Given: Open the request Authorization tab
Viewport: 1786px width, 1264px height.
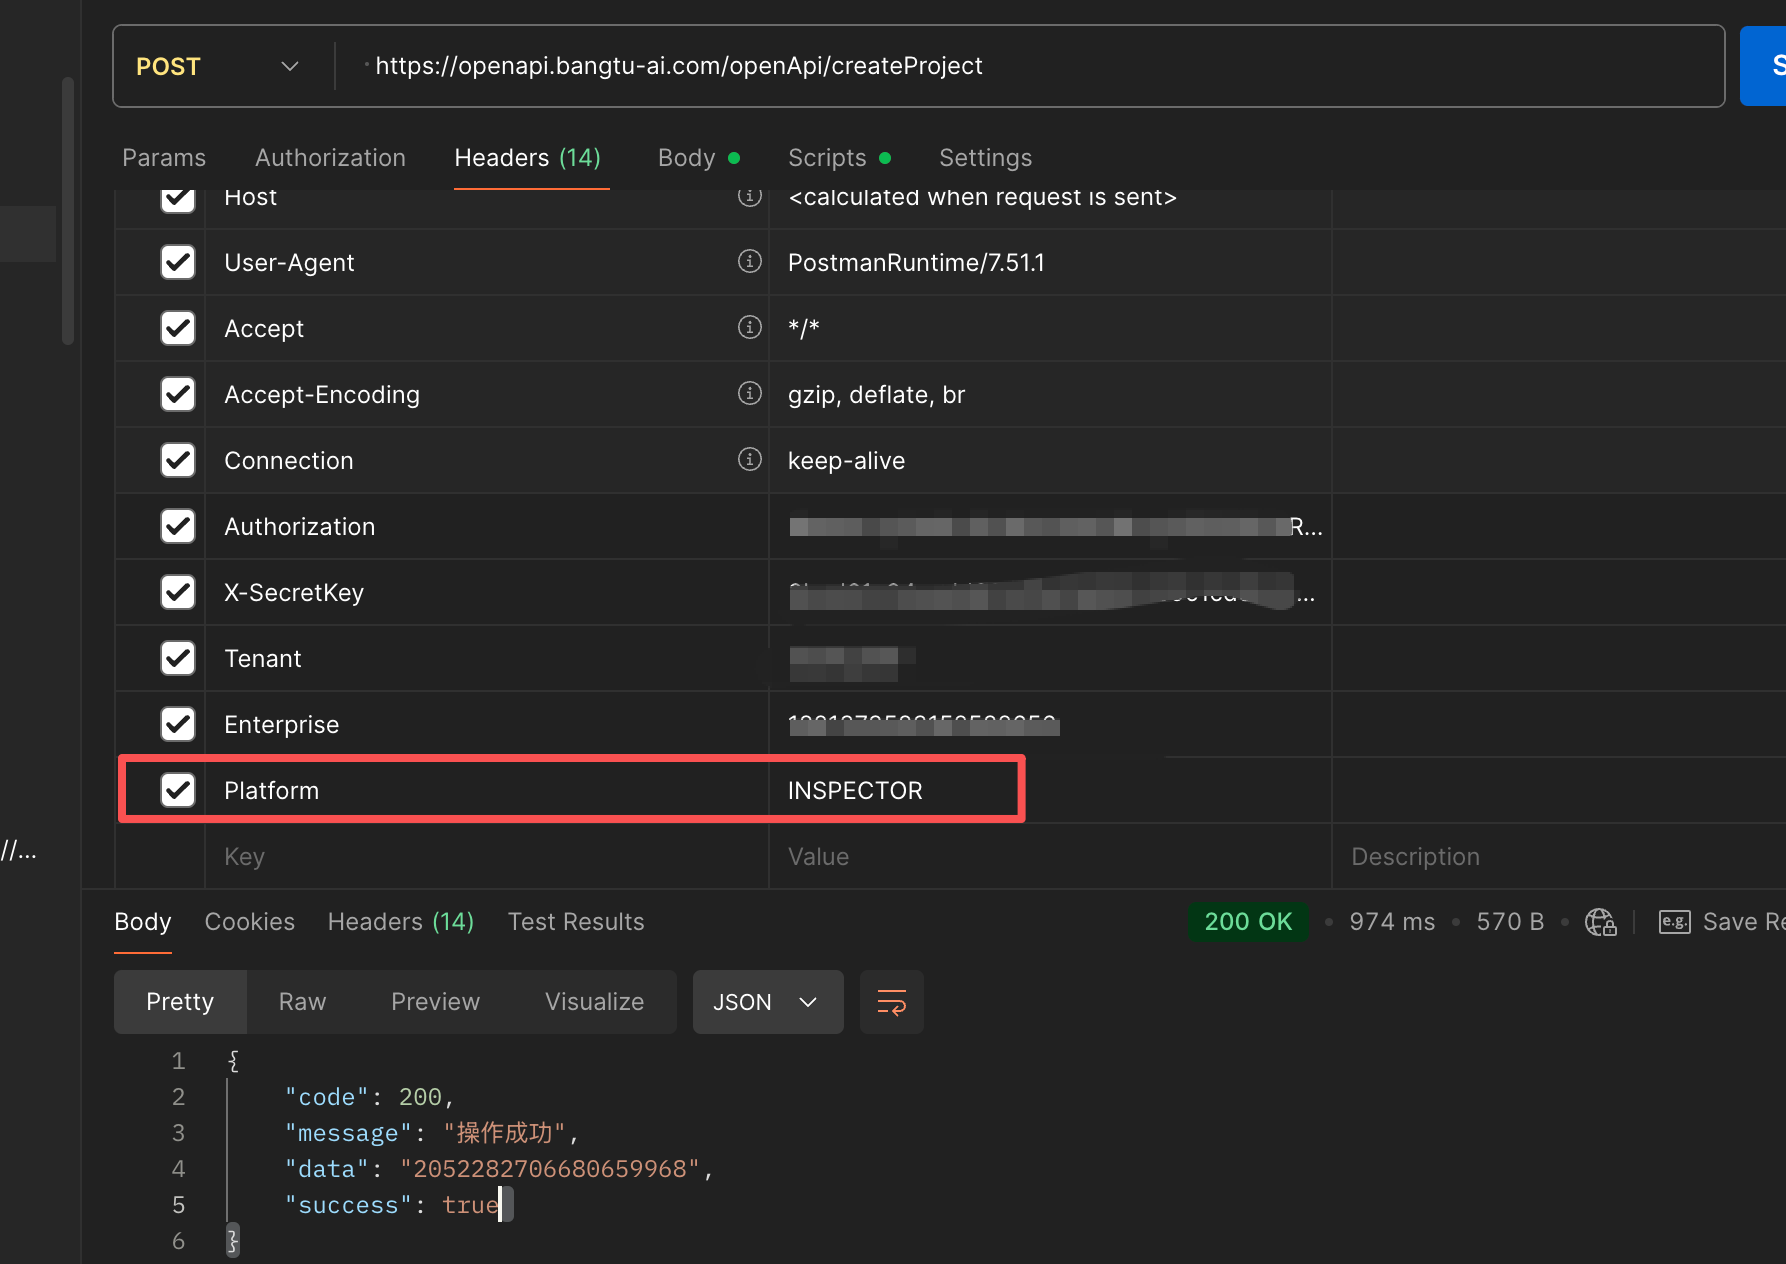Looking at the screenshot, I should (x=330, y=158).
